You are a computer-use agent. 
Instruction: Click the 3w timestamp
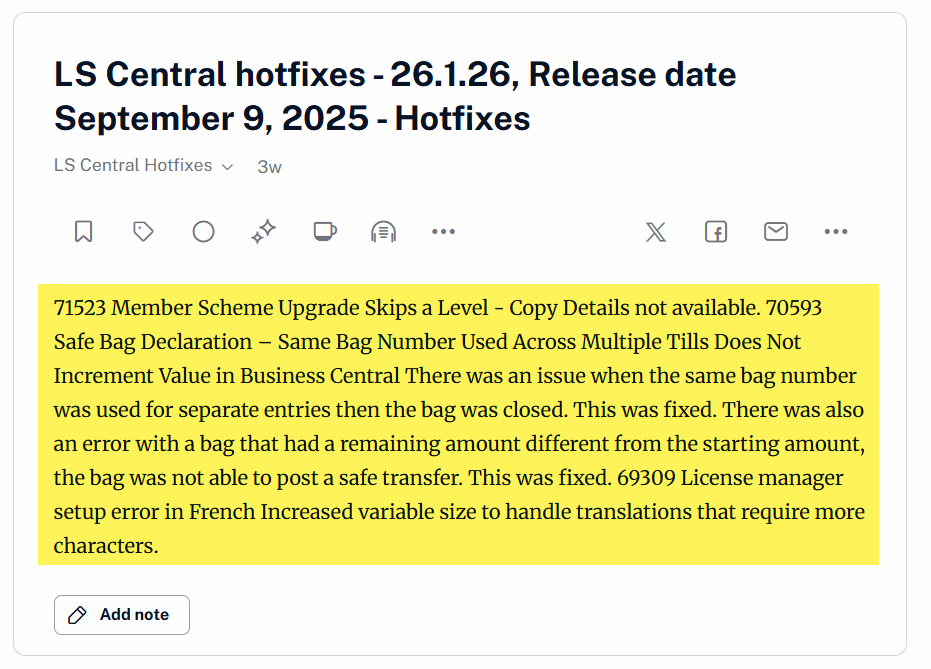[x=269, y=167]
